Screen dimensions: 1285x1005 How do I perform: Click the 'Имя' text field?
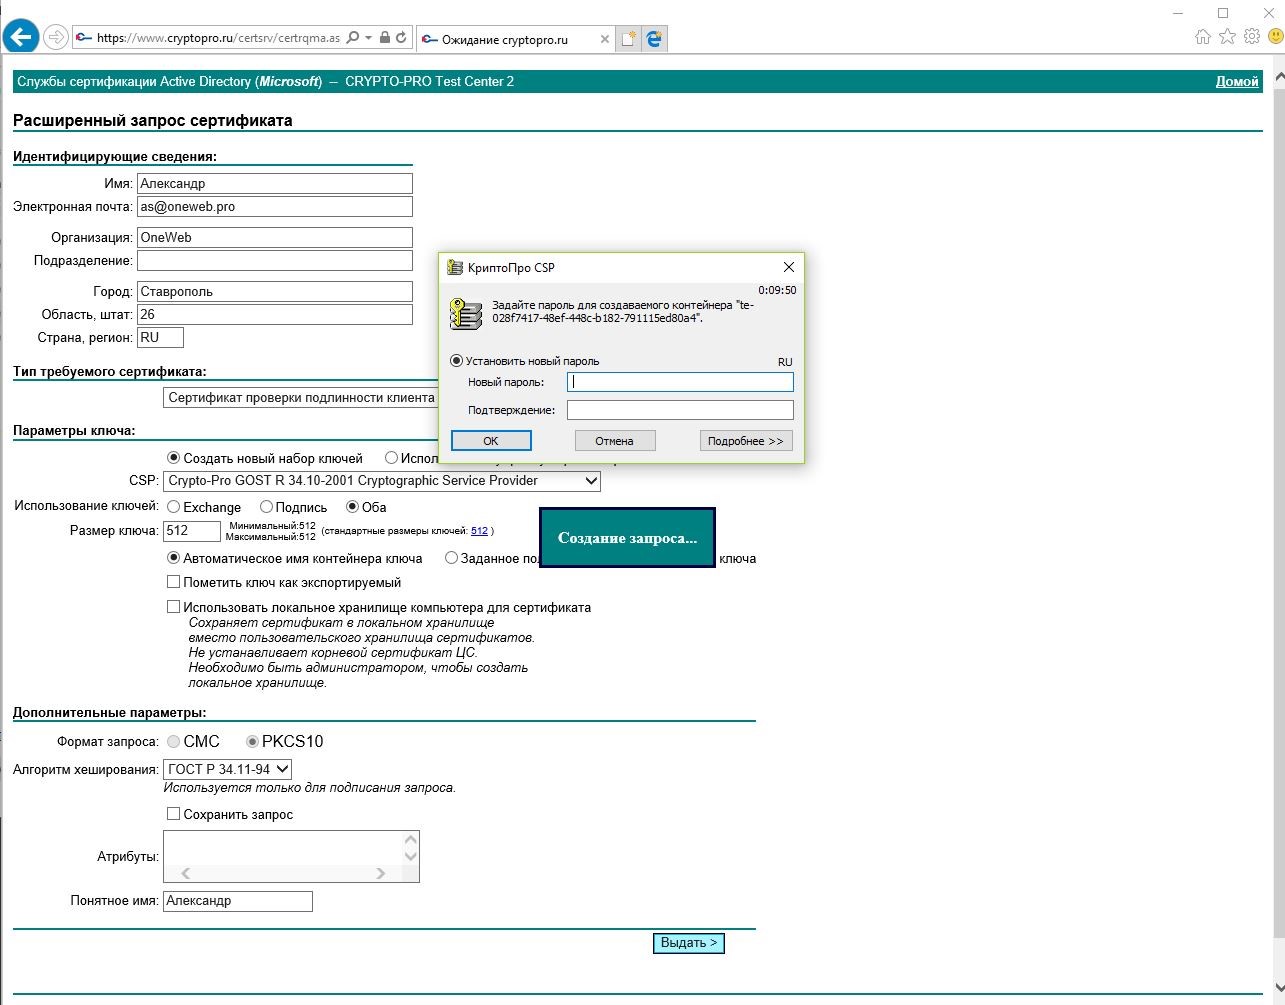pyautogui.click(x=275, y=183)
